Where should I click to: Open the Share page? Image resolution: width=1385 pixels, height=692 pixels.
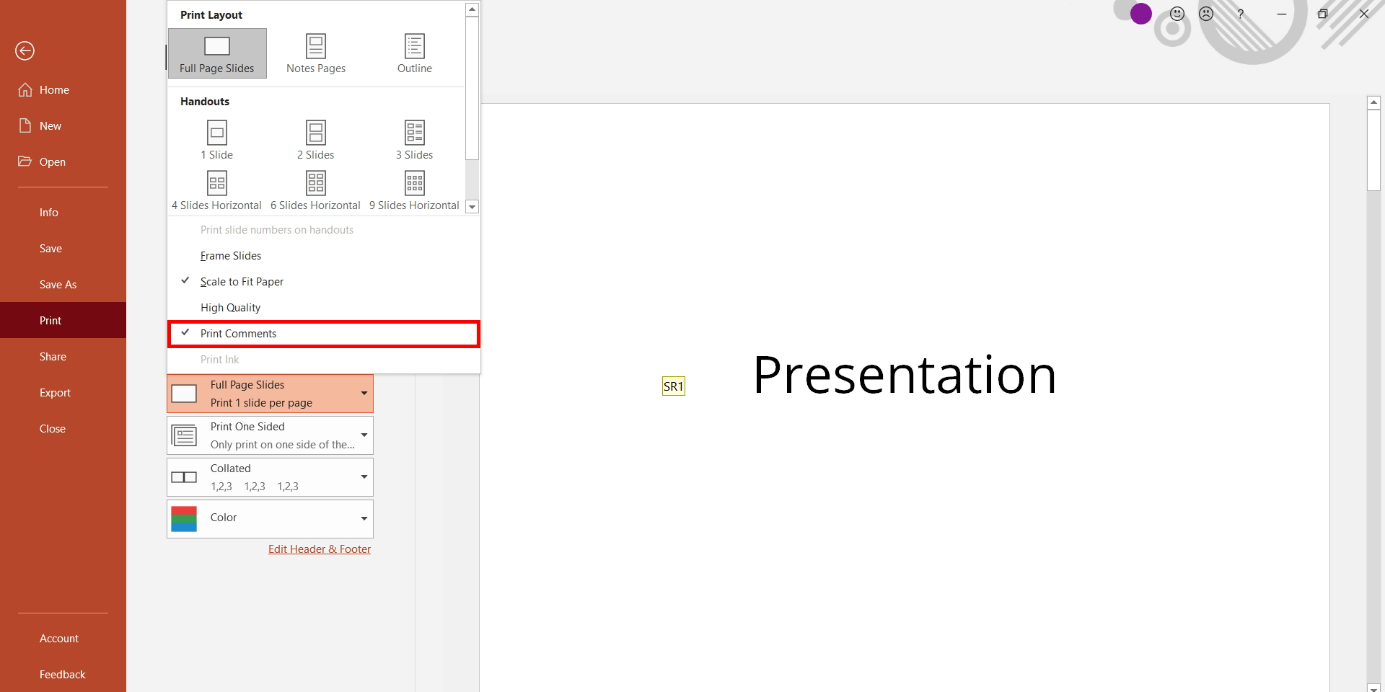pos(63,356)
